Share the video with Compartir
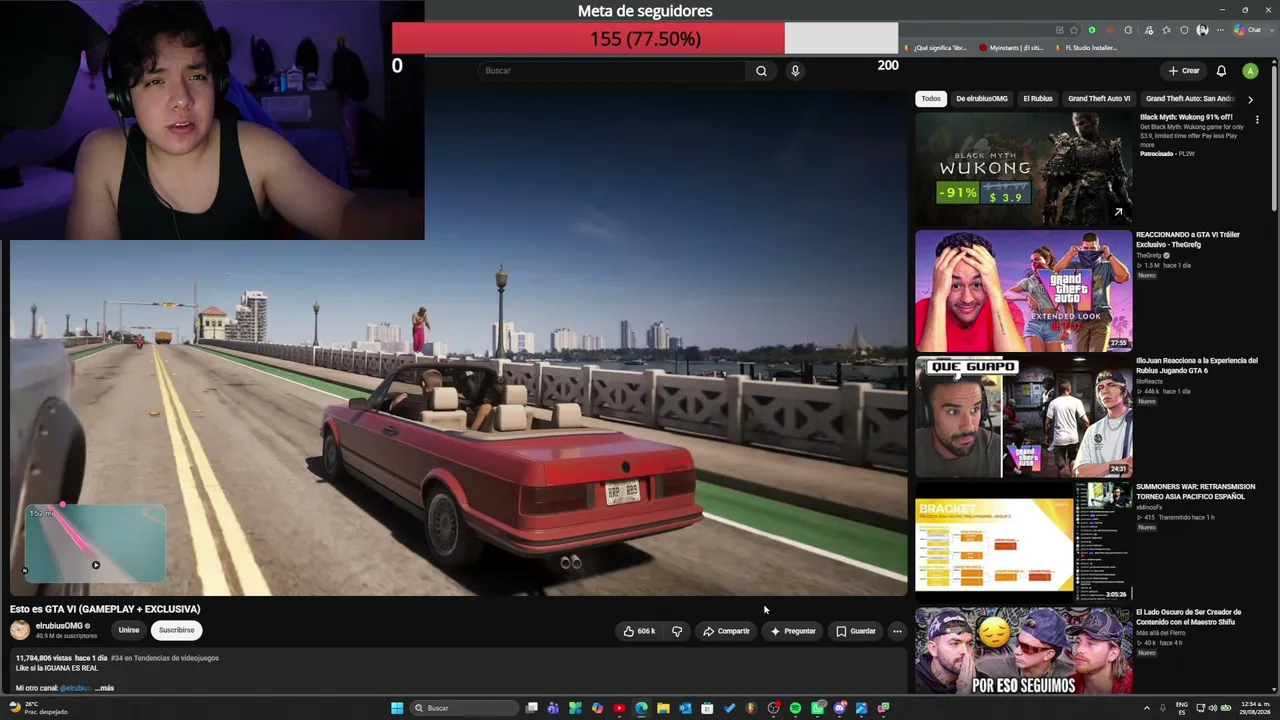Screen dimensions: 1280x720 [x=726, y=631]
